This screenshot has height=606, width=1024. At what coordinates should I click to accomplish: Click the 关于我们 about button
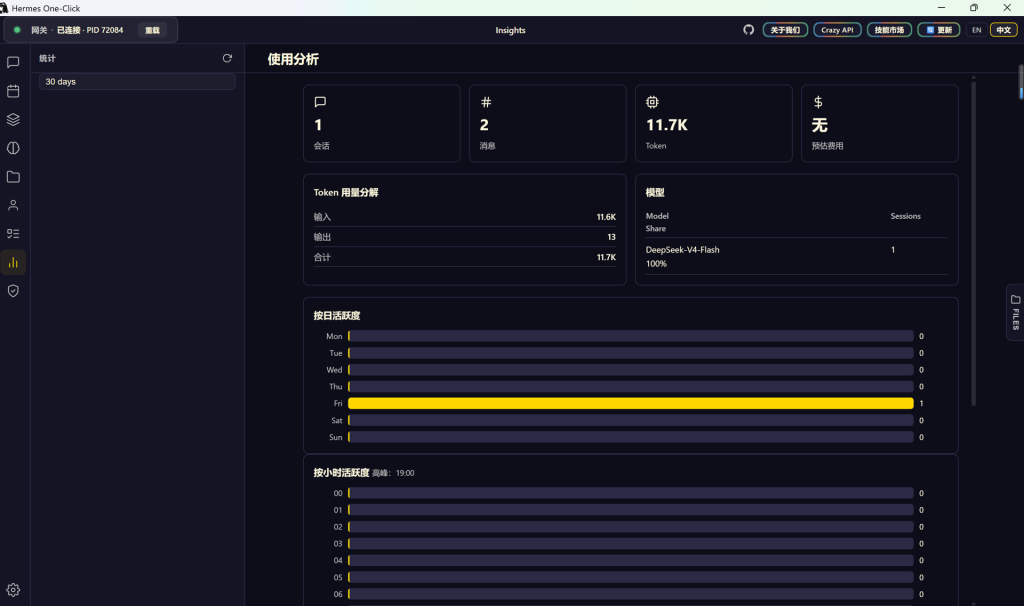point(785,30)
